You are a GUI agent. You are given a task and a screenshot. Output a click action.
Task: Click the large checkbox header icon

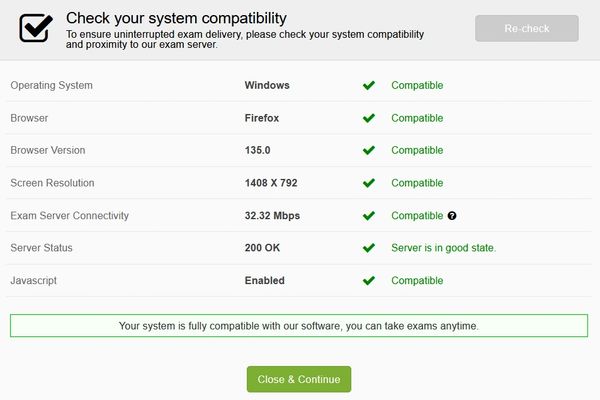click(37, 29)
